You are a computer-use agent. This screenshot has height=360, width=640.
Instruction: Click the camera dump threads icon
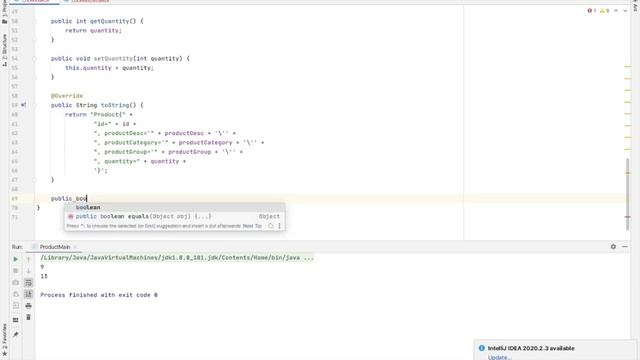pyautogui.click(x=16, y=282)
